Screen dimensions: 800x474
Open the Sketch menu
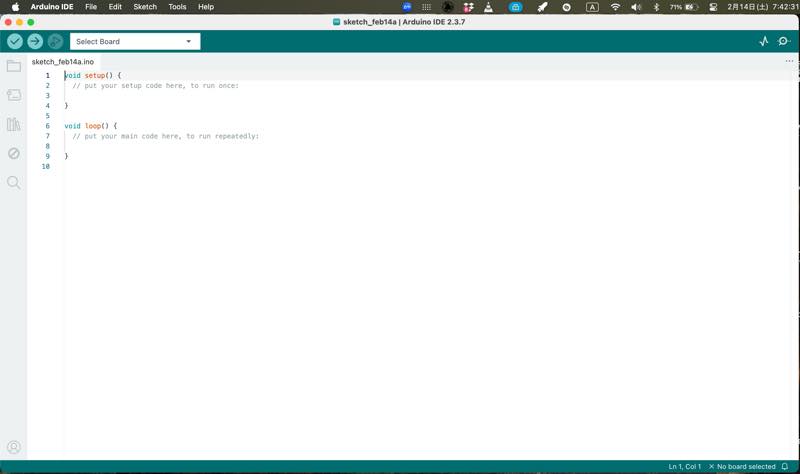tap(145, 7)
